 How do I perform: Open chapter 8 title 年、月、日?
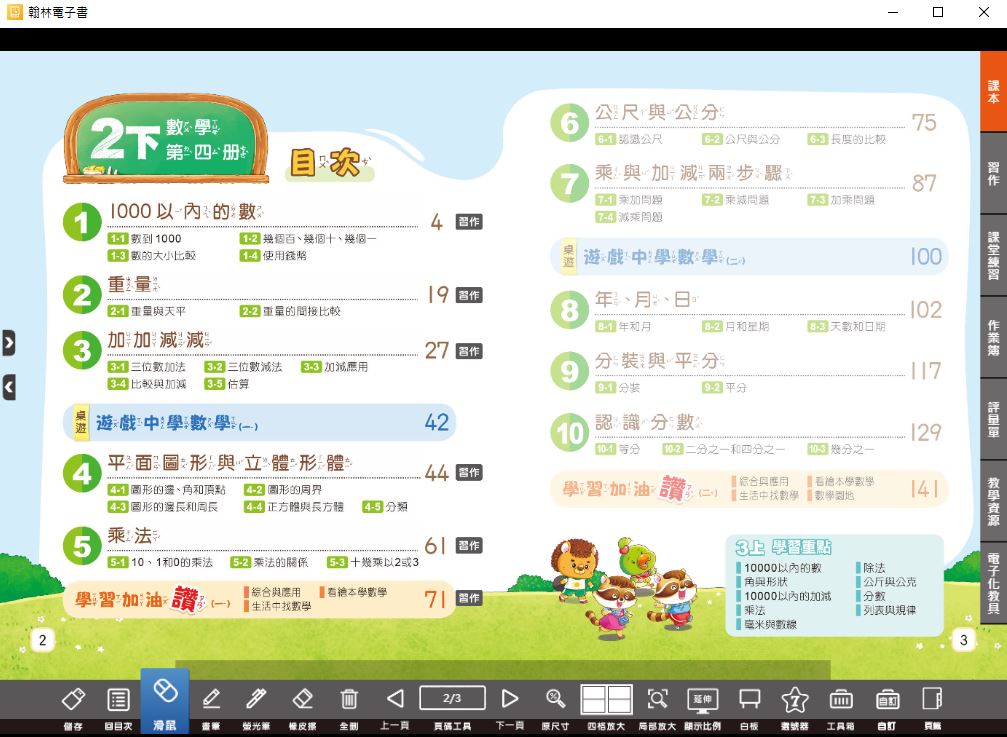647,299
